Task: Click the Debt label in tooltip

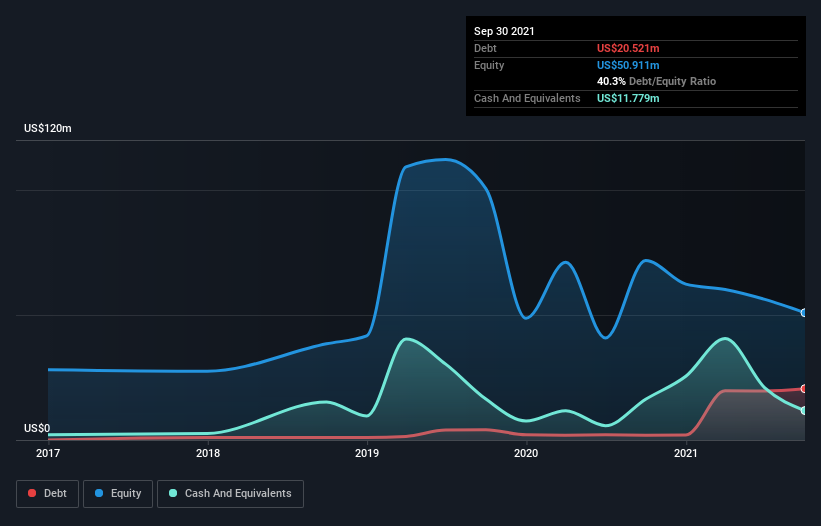Action: pos(485,48)
